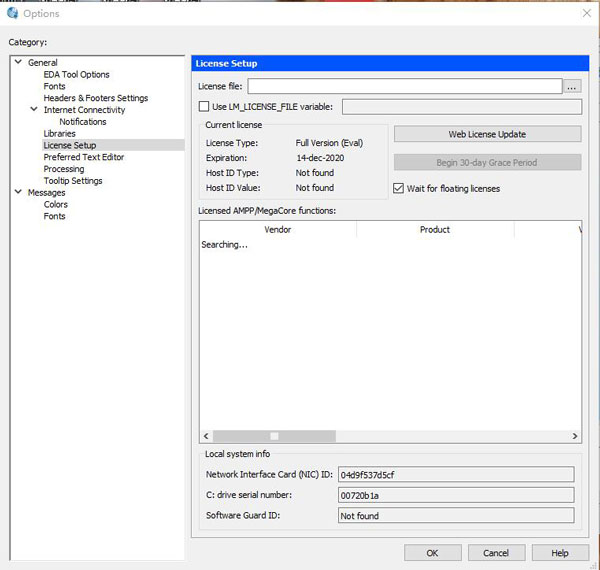
Task: Open Headers & Footers Settings category
Action: click(x=95, y=98)
